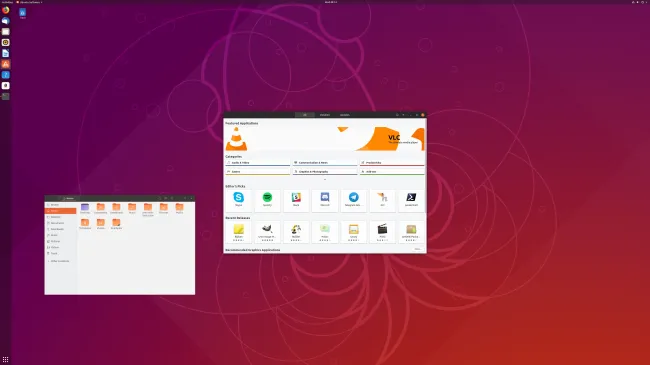Click the VLC featured banner
Screen dimensions: 650x365
(x=325, y=139)
